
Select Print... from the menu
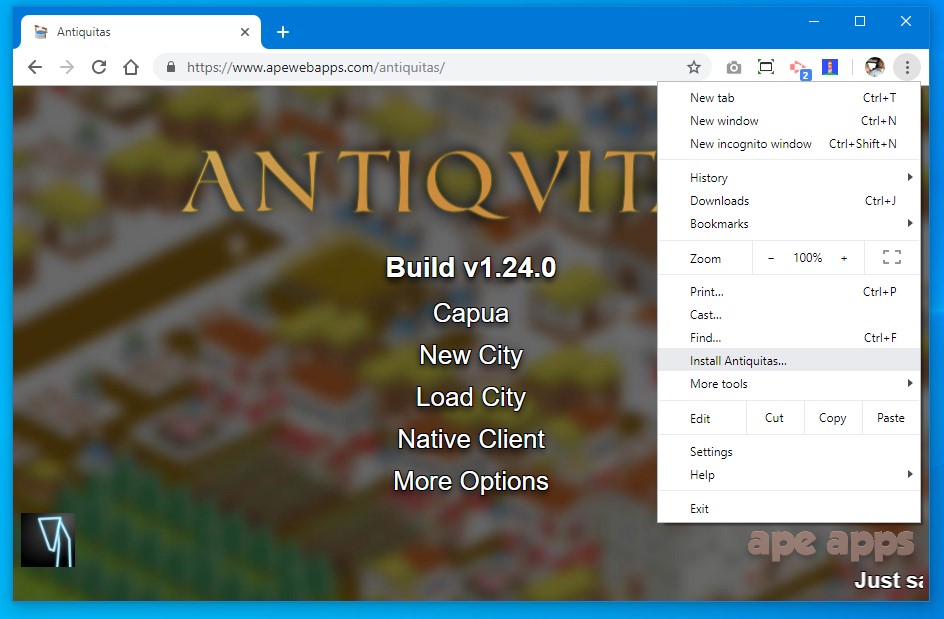pyautogui.click(x=789, y=291)
